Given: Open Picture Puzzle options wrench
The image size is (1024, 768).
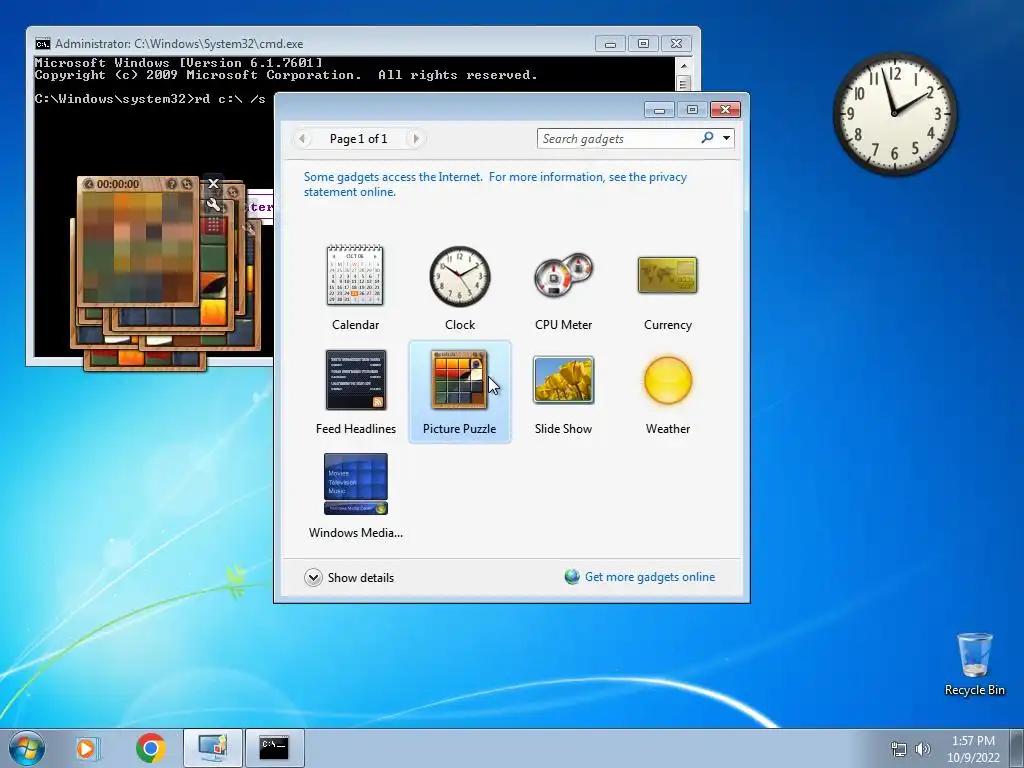Looking at the screenshot, I should [x=213, y=205].
